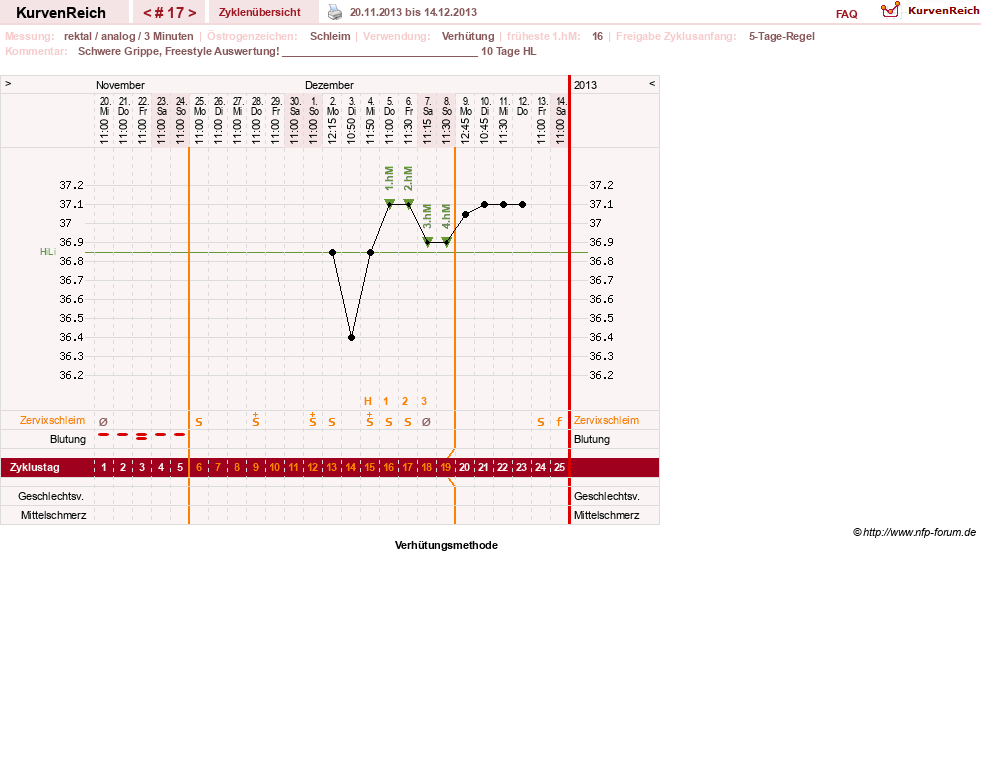Click the Dezember month label
Image resolution: width=981 pixels, height=764 pixels.
tap(329, 85)
